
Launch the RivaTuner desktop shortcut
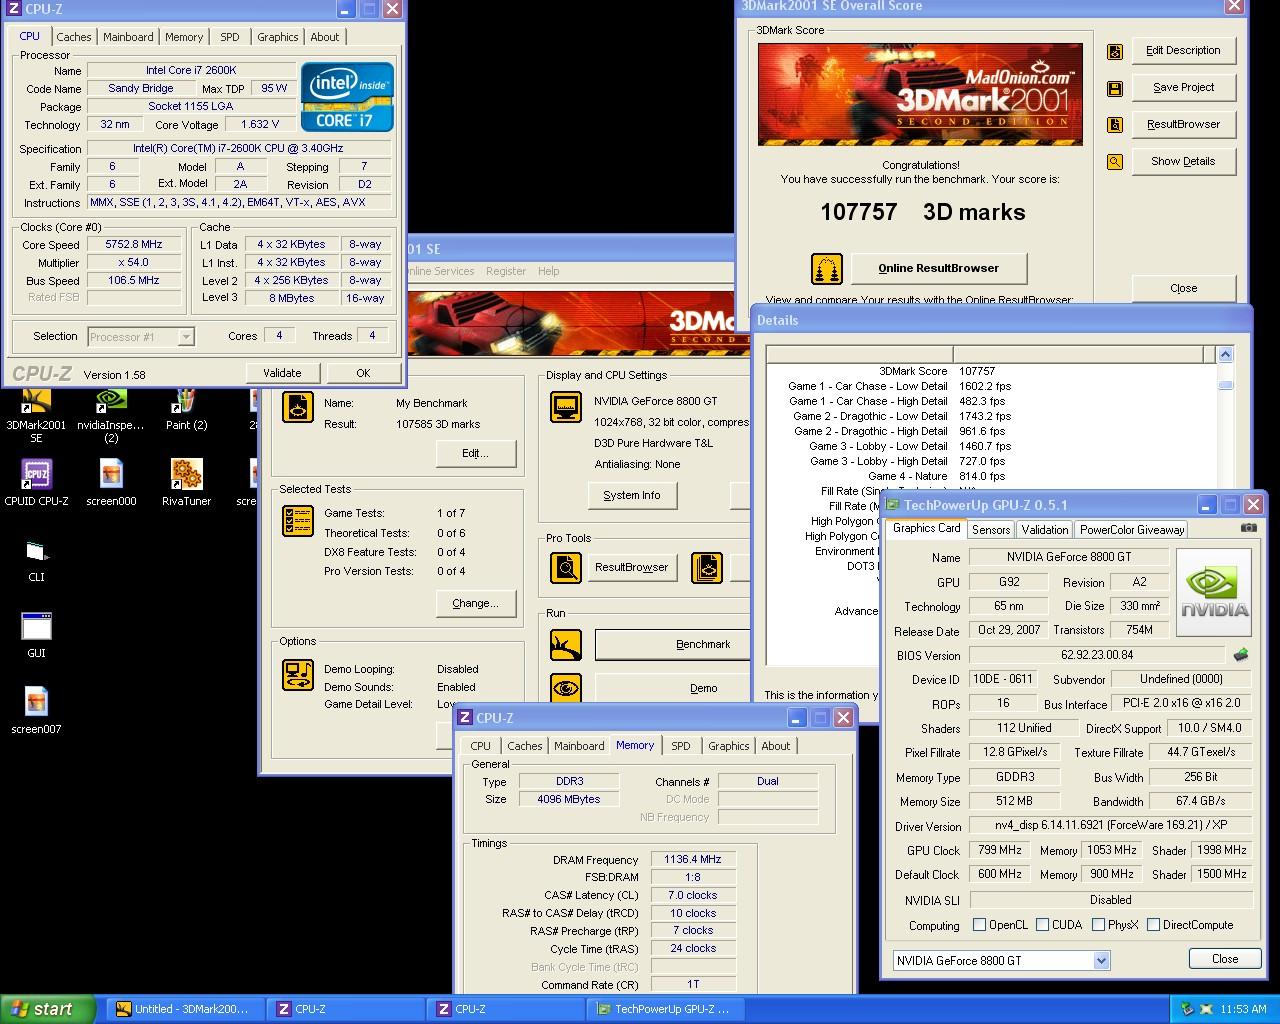(x=186, y=482)
